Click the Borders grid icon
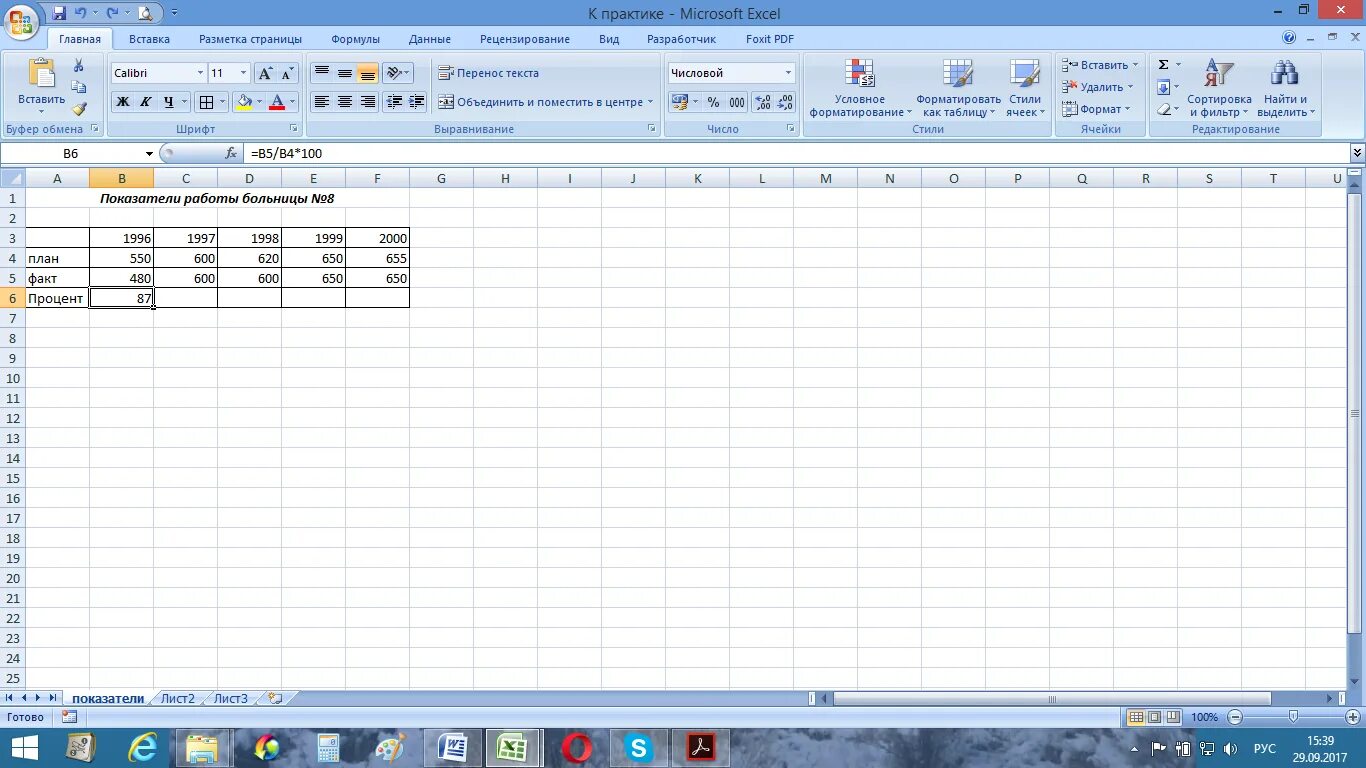The width and height of the screenshot is (1366, 768). click(x=205, y=102)
